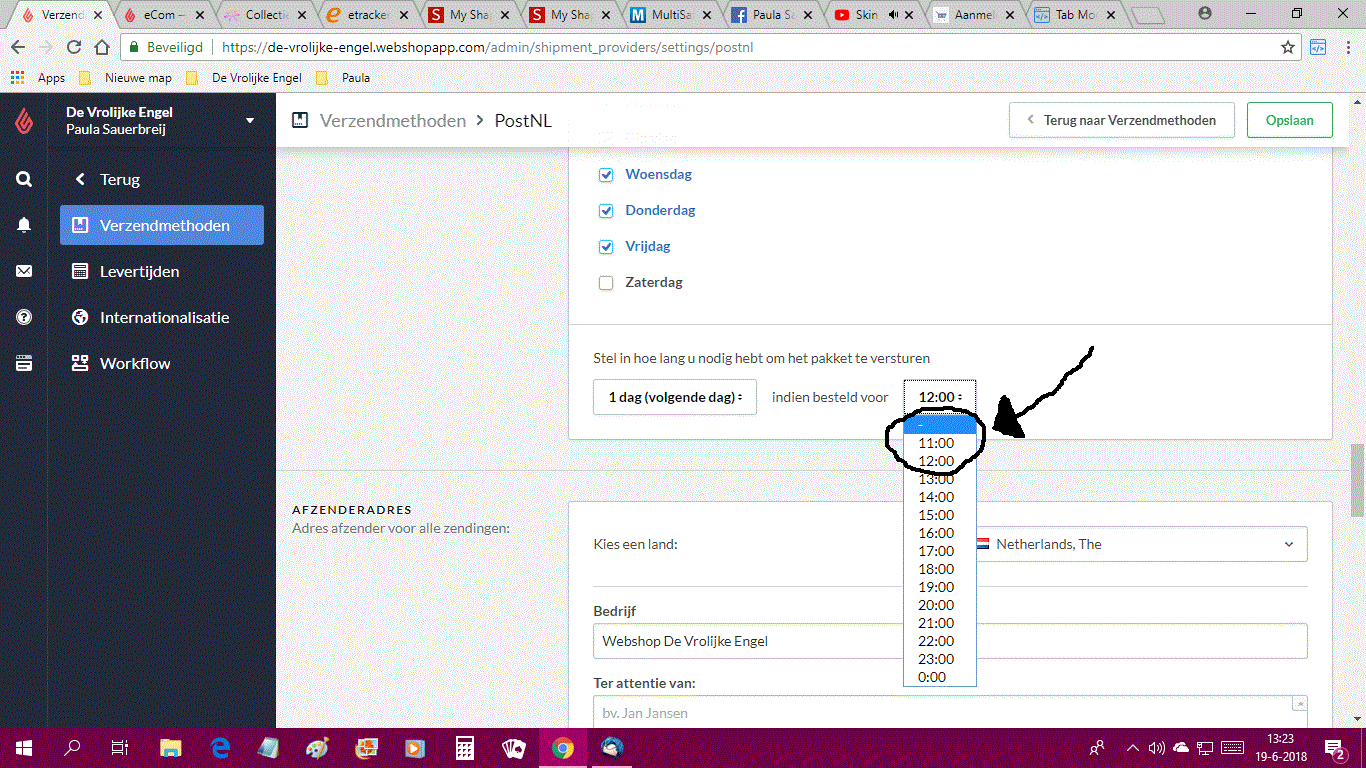
Task: Open notifications bell in left sidebar
Action: click(24, 225)
